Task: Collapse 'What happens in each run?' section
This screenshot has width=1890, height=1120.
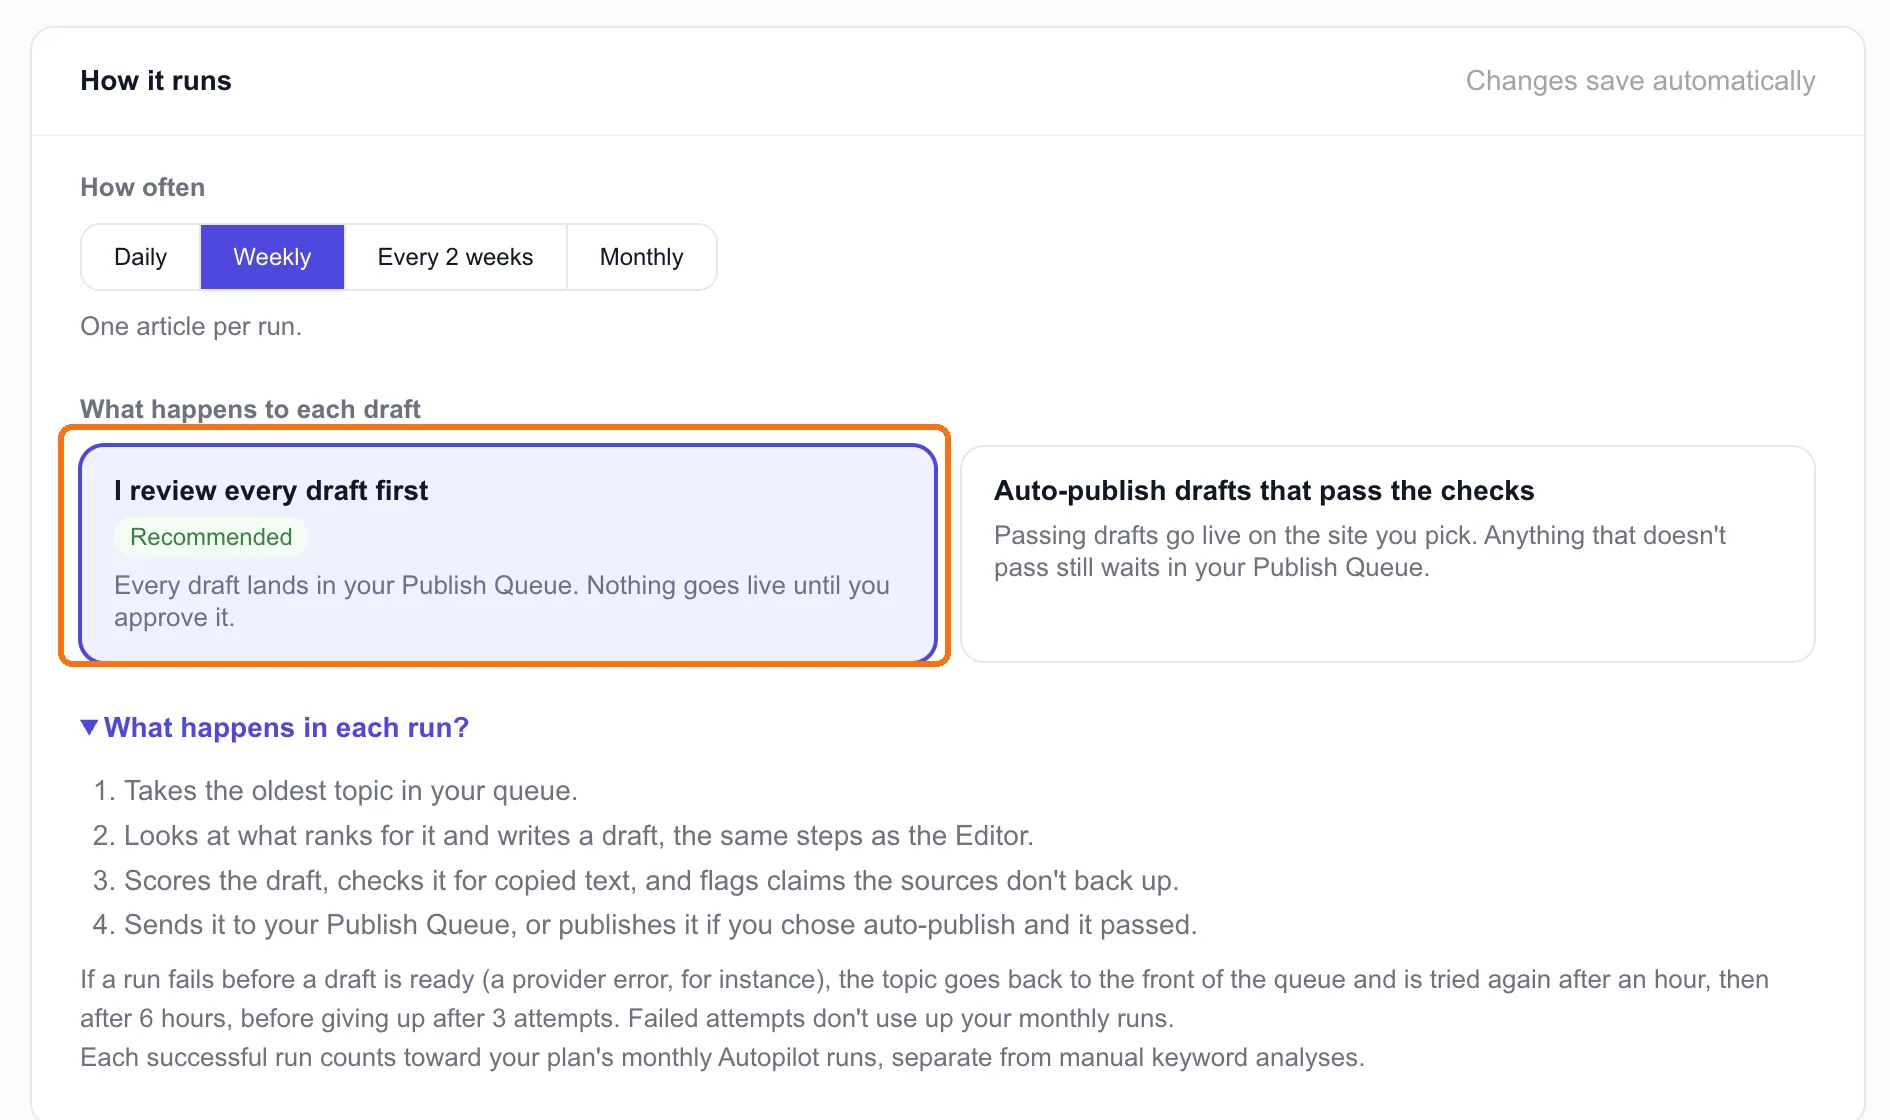Action: [x=275, y=727]
